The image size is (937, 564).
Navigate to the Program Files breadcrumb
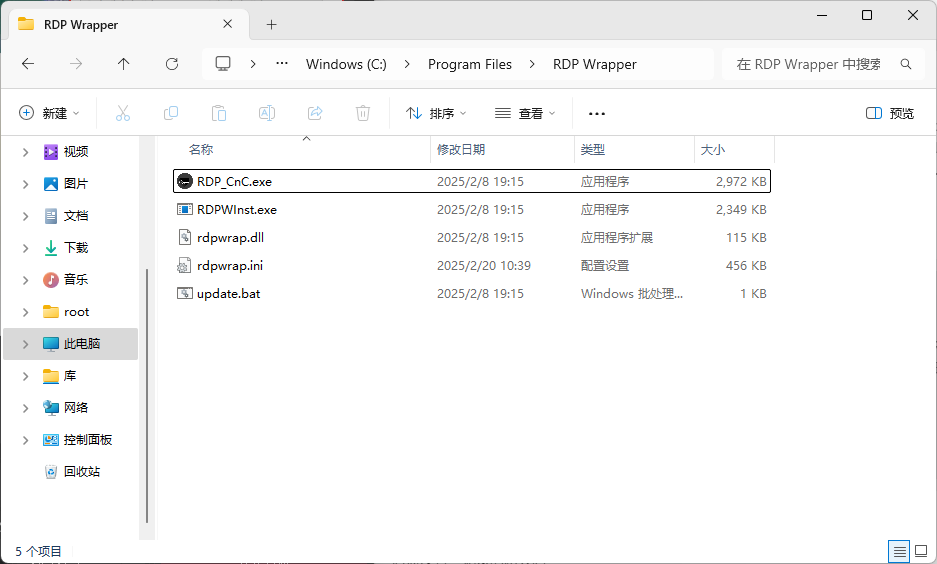470,64
